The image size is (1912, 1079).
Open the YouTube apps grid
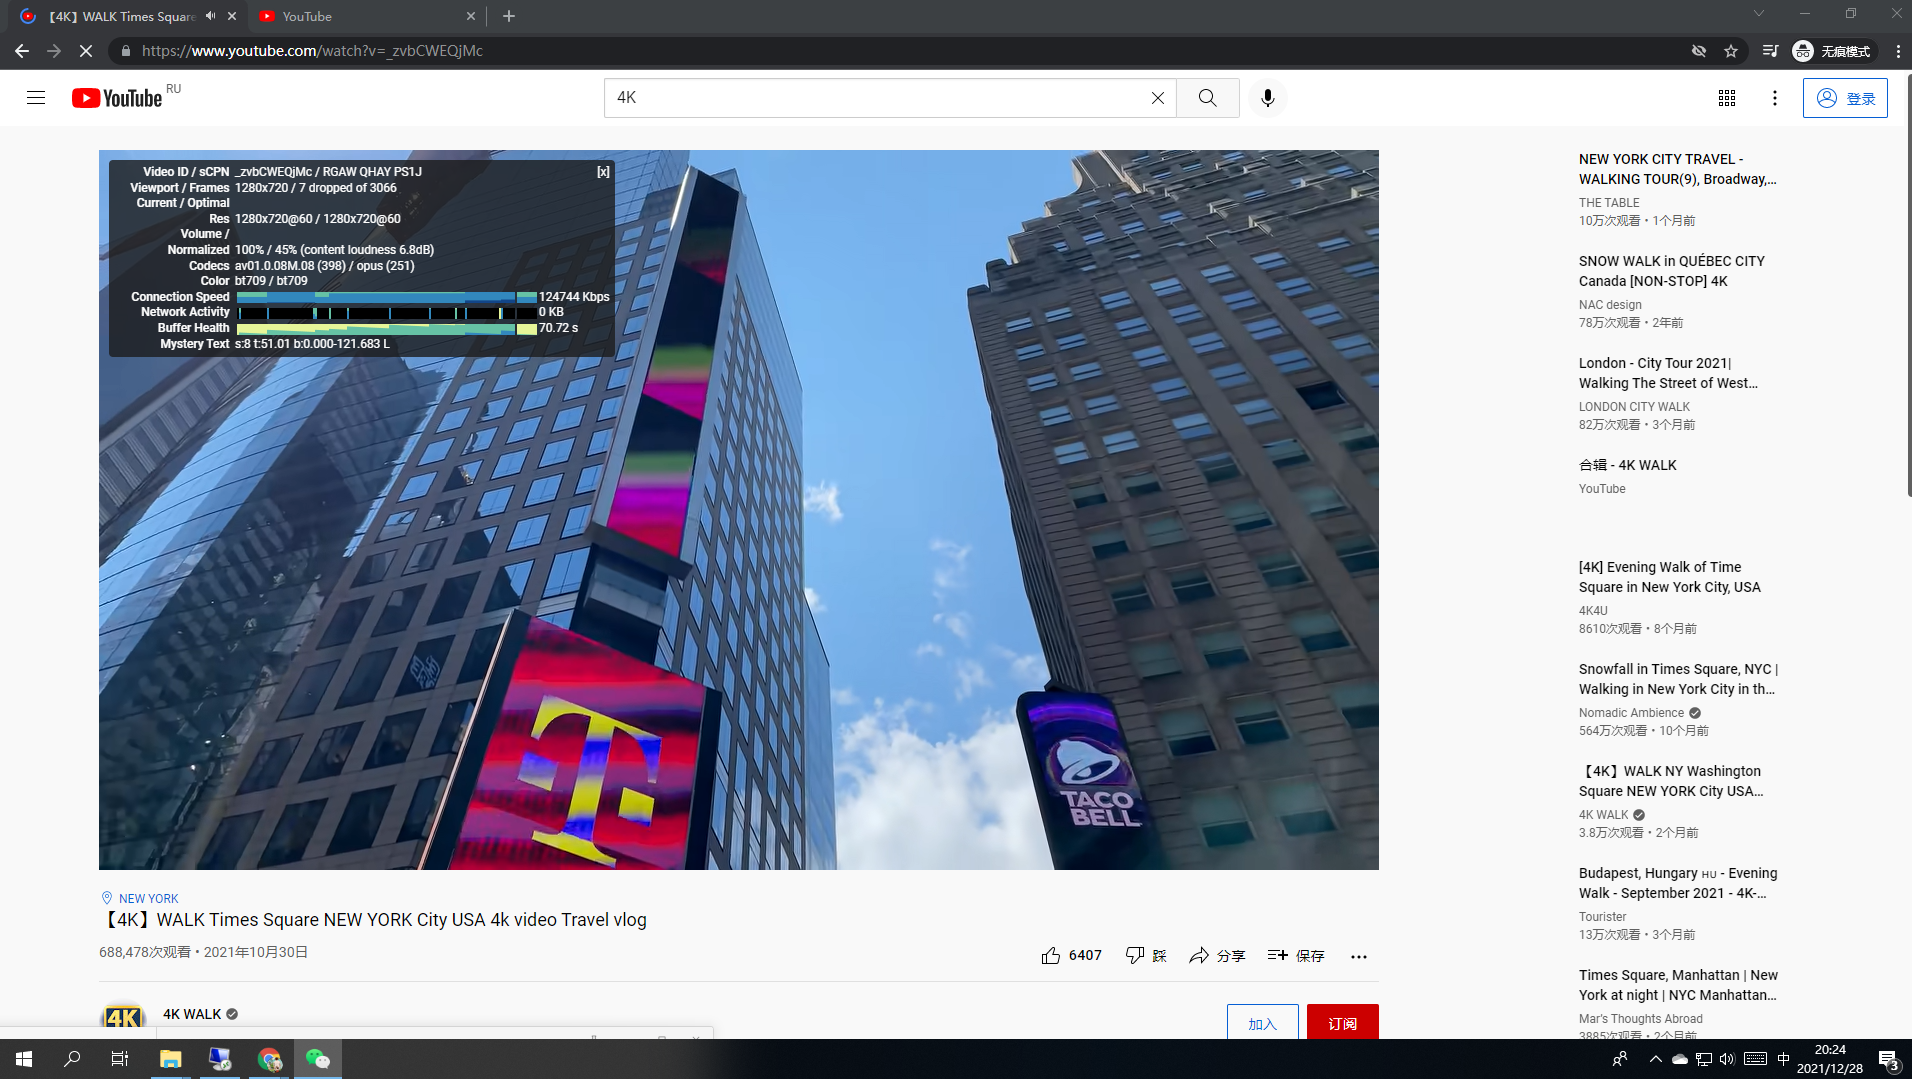click(1727, 97)
